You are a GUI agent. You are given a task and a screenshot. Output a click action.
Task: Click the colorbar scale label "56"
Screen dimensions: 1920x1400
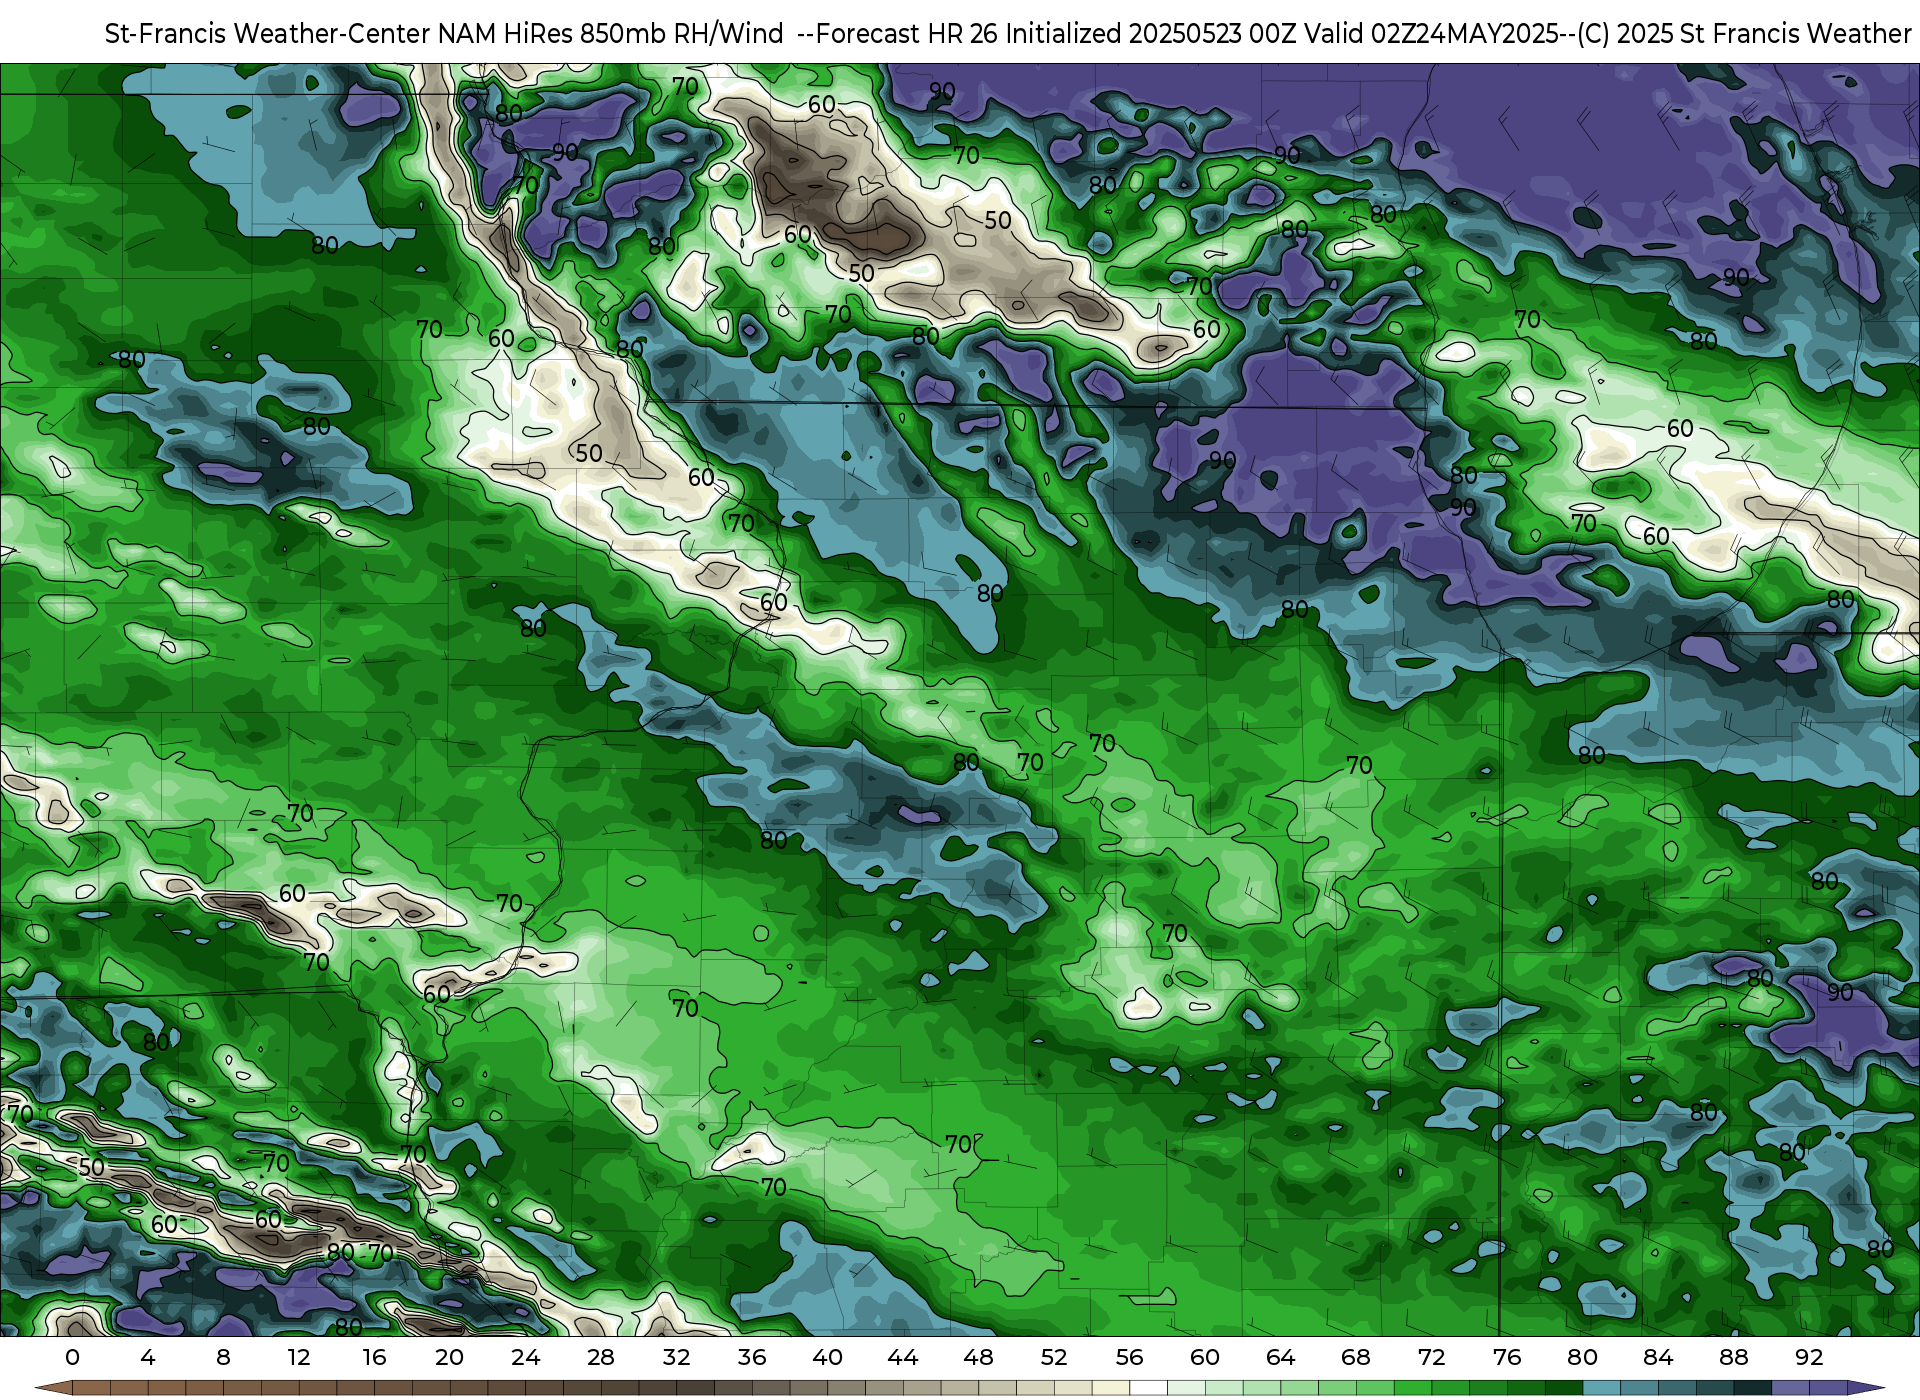click(x=1129, y=1357)
